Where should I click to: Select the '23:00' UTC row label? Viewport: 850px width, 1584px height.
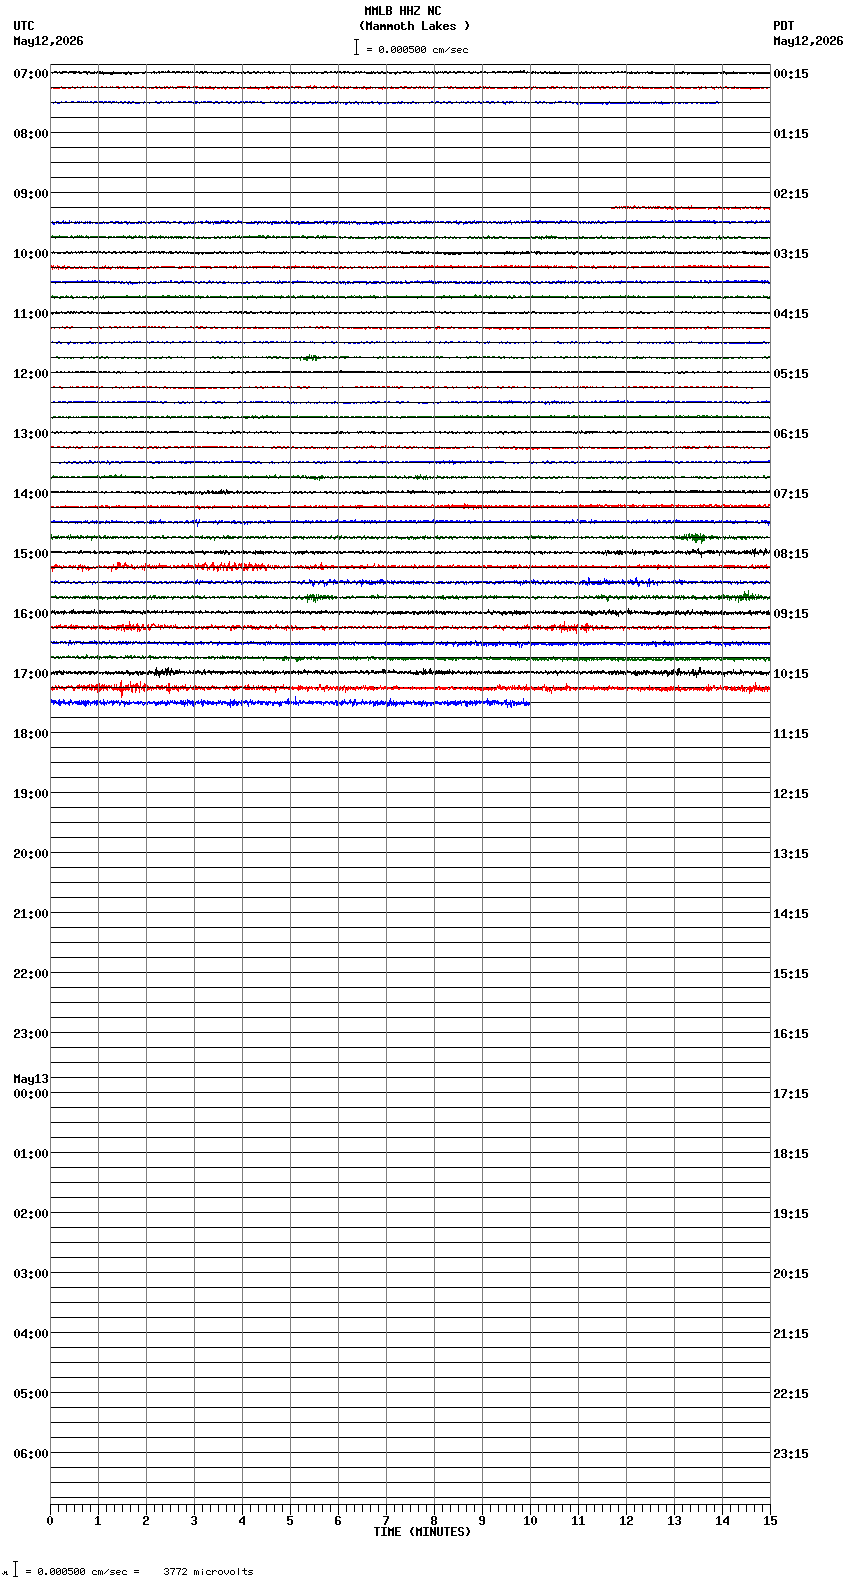click(31, 1034)
